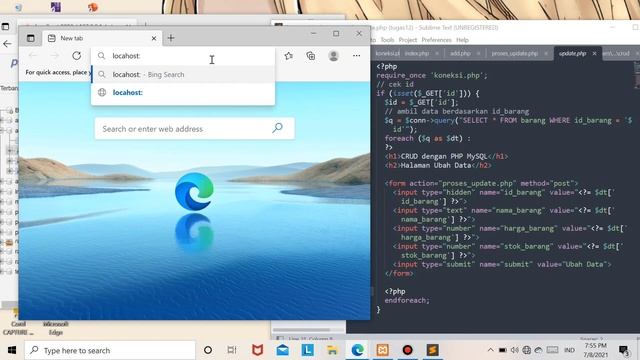Open Task View in taskbar
The image size is (640, 360).
coord(232,350)
